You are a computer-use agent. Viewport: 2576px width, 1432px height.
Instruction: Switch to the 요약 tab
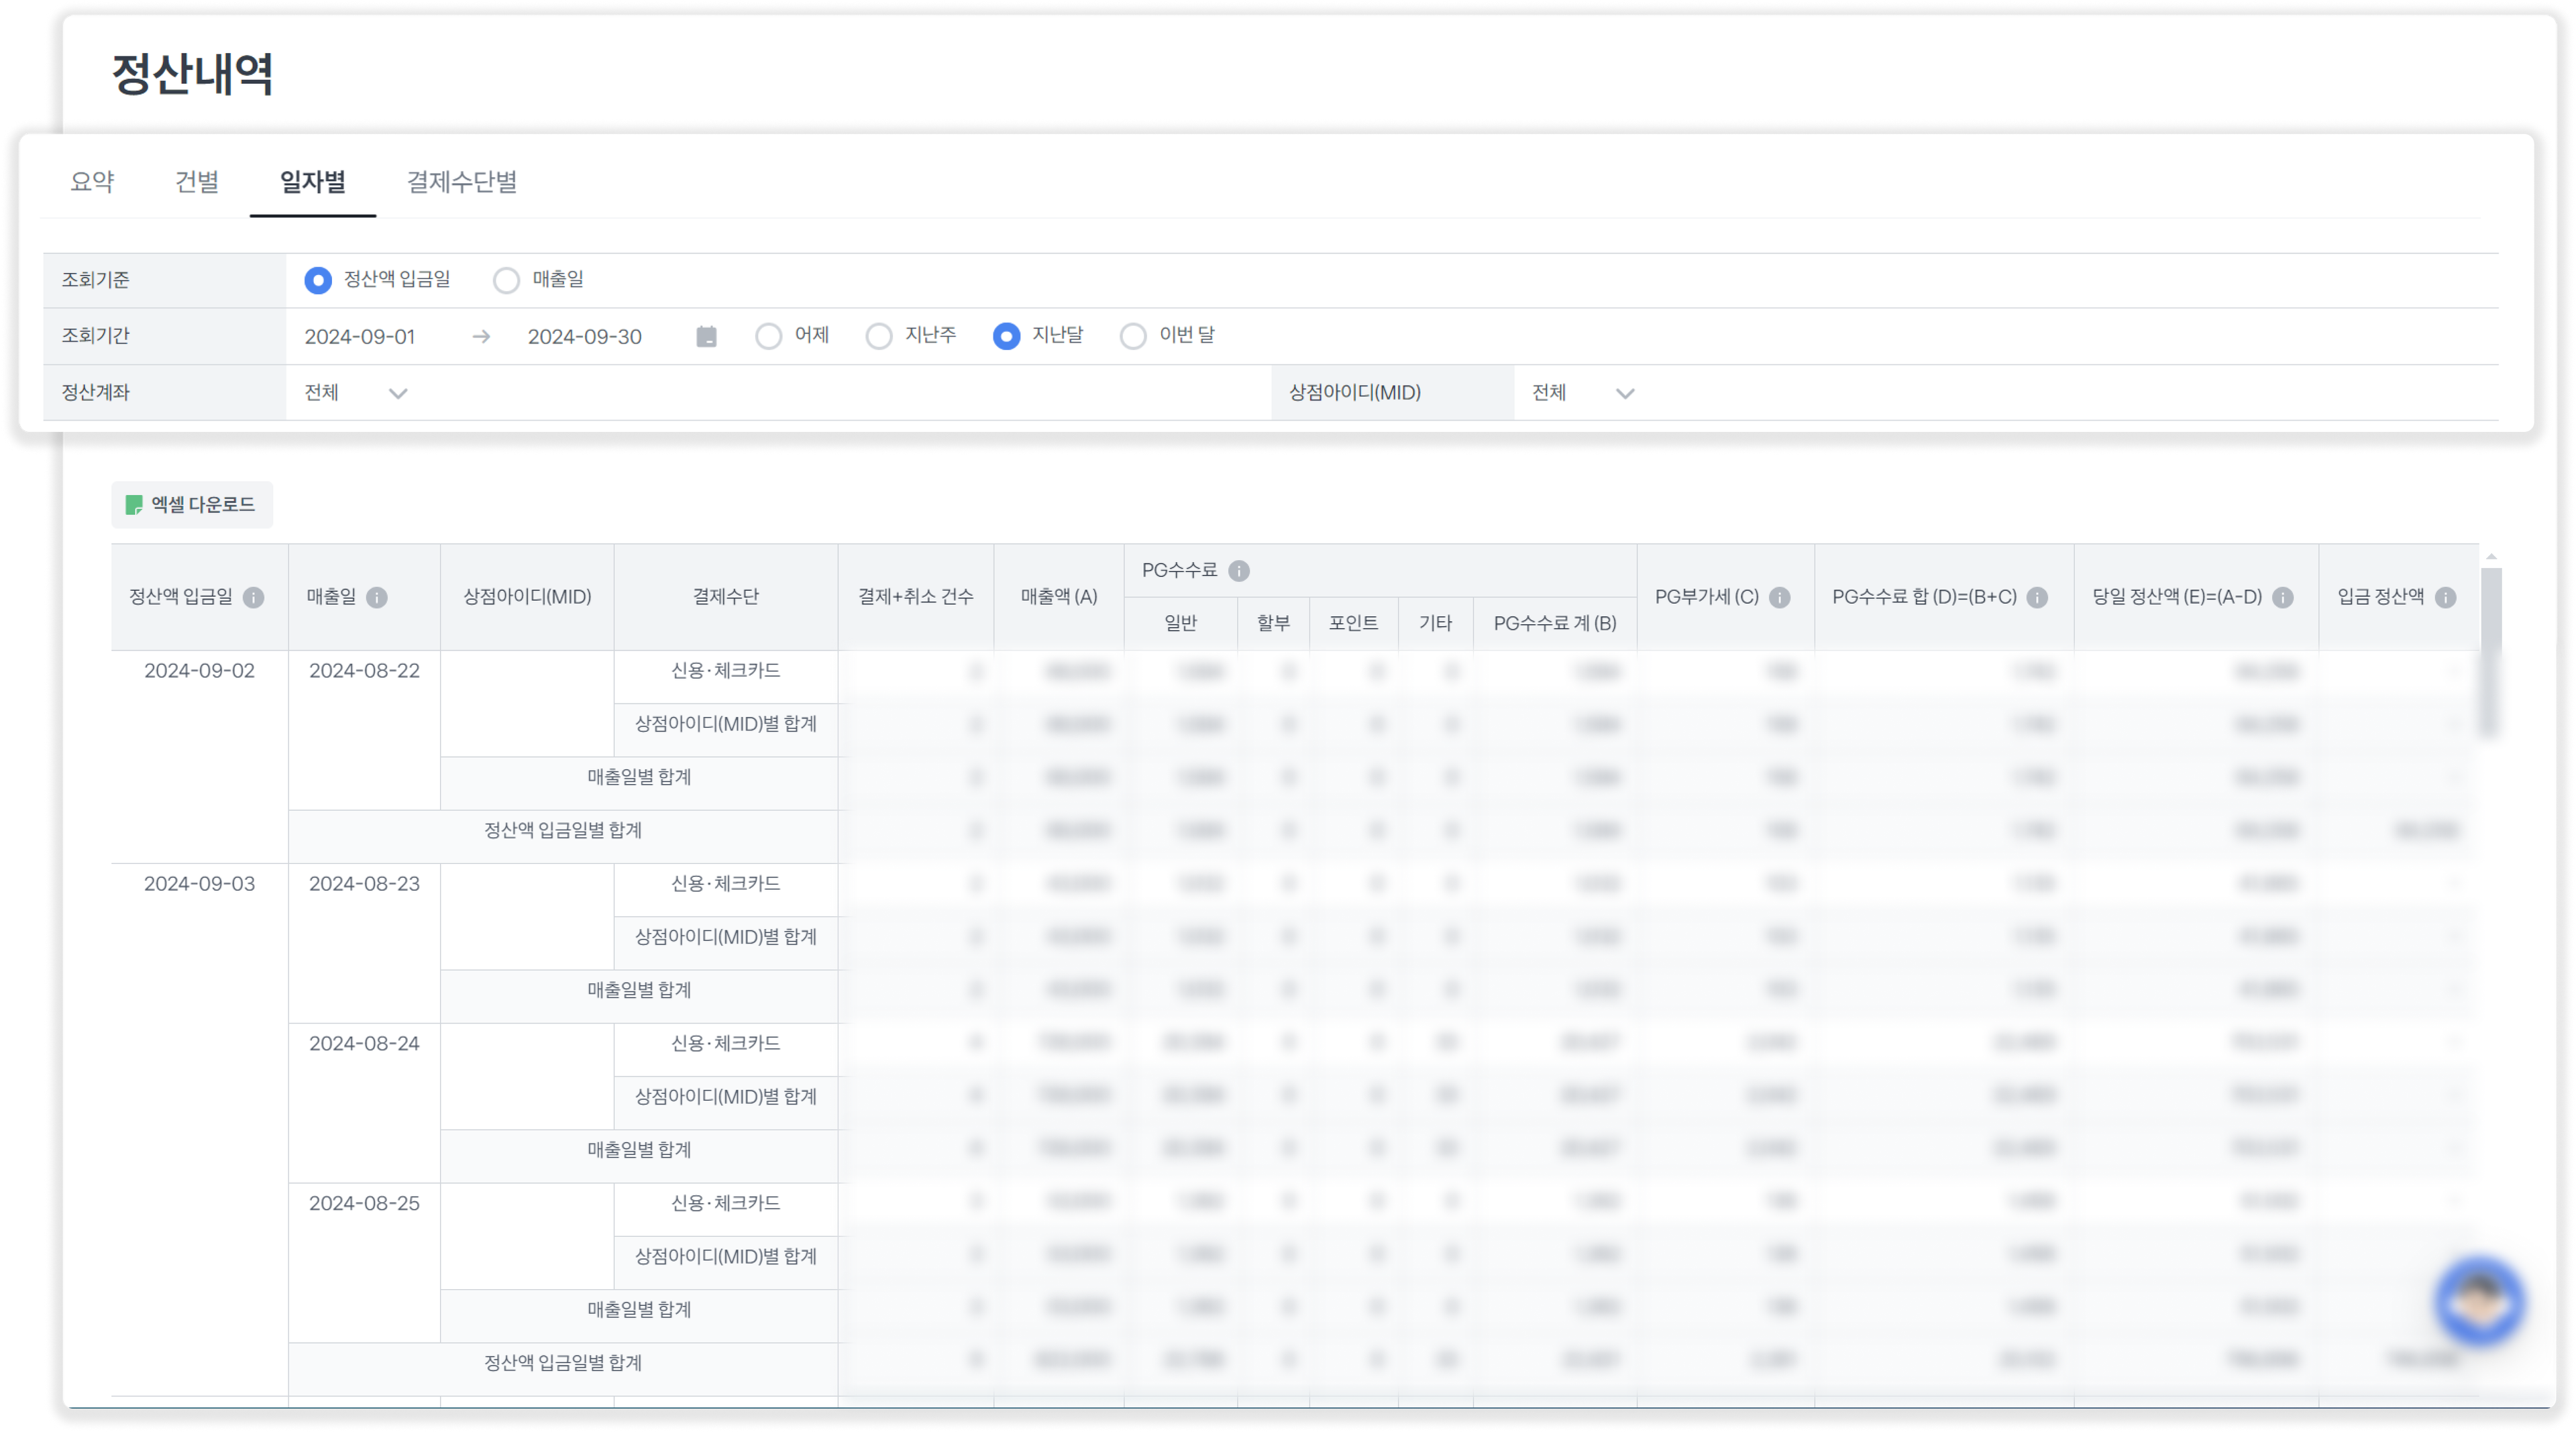92,182
